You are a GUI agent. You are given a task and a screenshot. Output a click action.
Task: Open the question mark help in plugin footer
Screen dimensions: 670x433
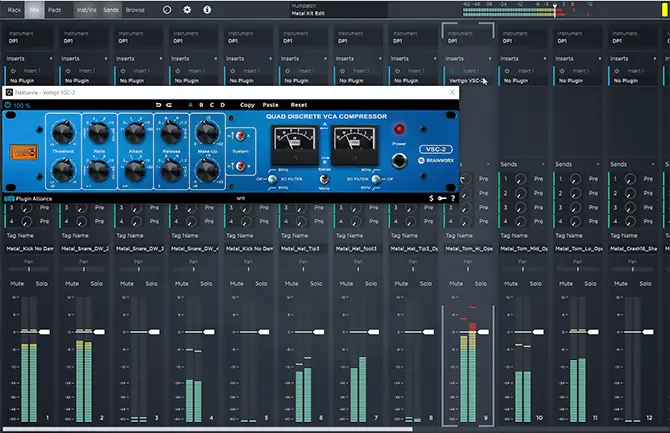click(x=453, y=198)
